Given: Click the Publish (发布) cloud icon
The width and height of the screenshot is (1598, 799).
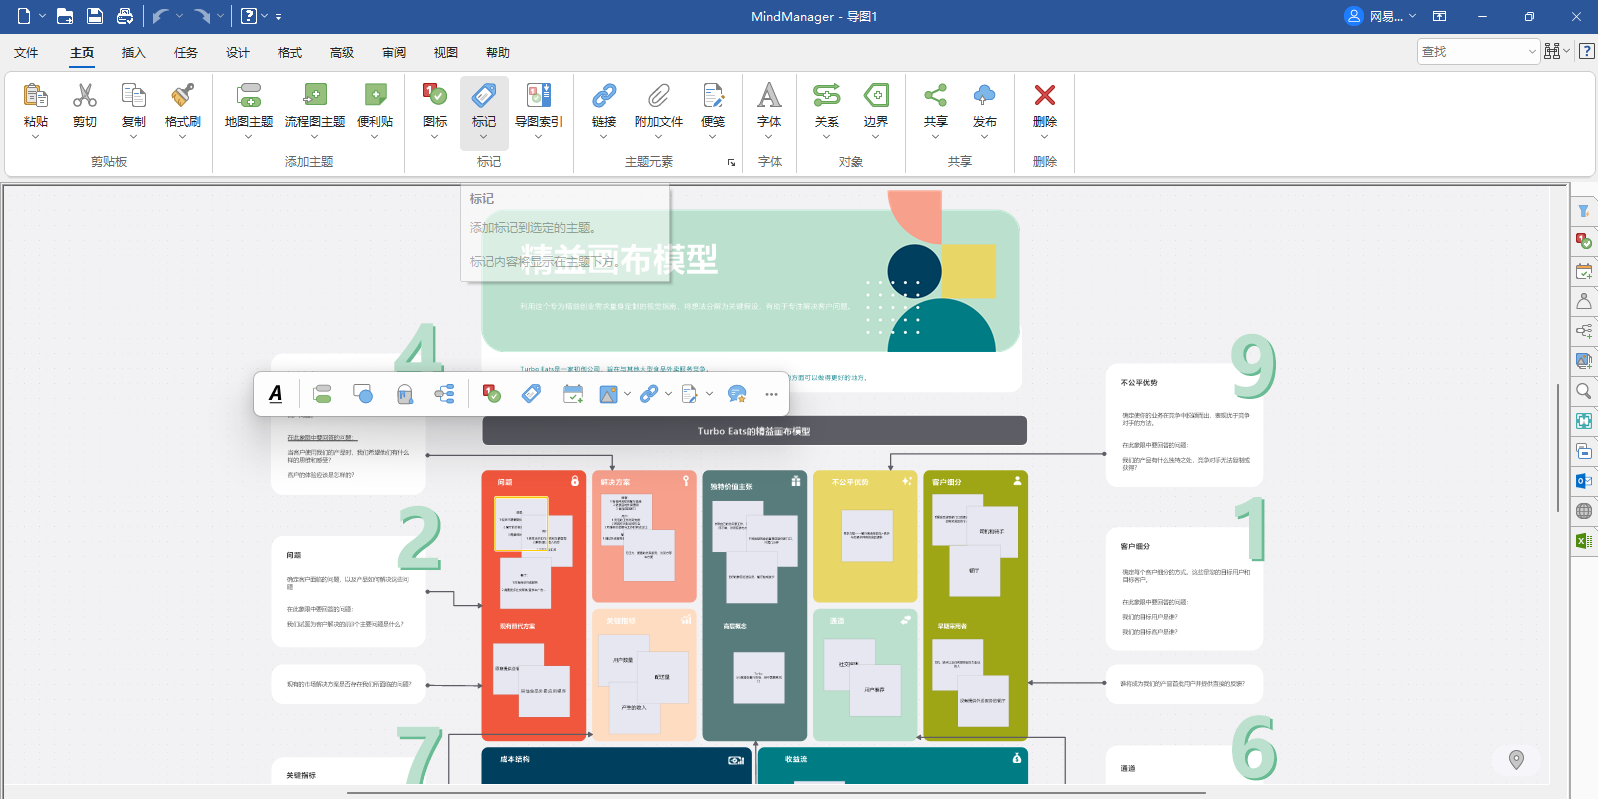Looking at the screenshot, I should pyautogui.click(x=985, y=95).
